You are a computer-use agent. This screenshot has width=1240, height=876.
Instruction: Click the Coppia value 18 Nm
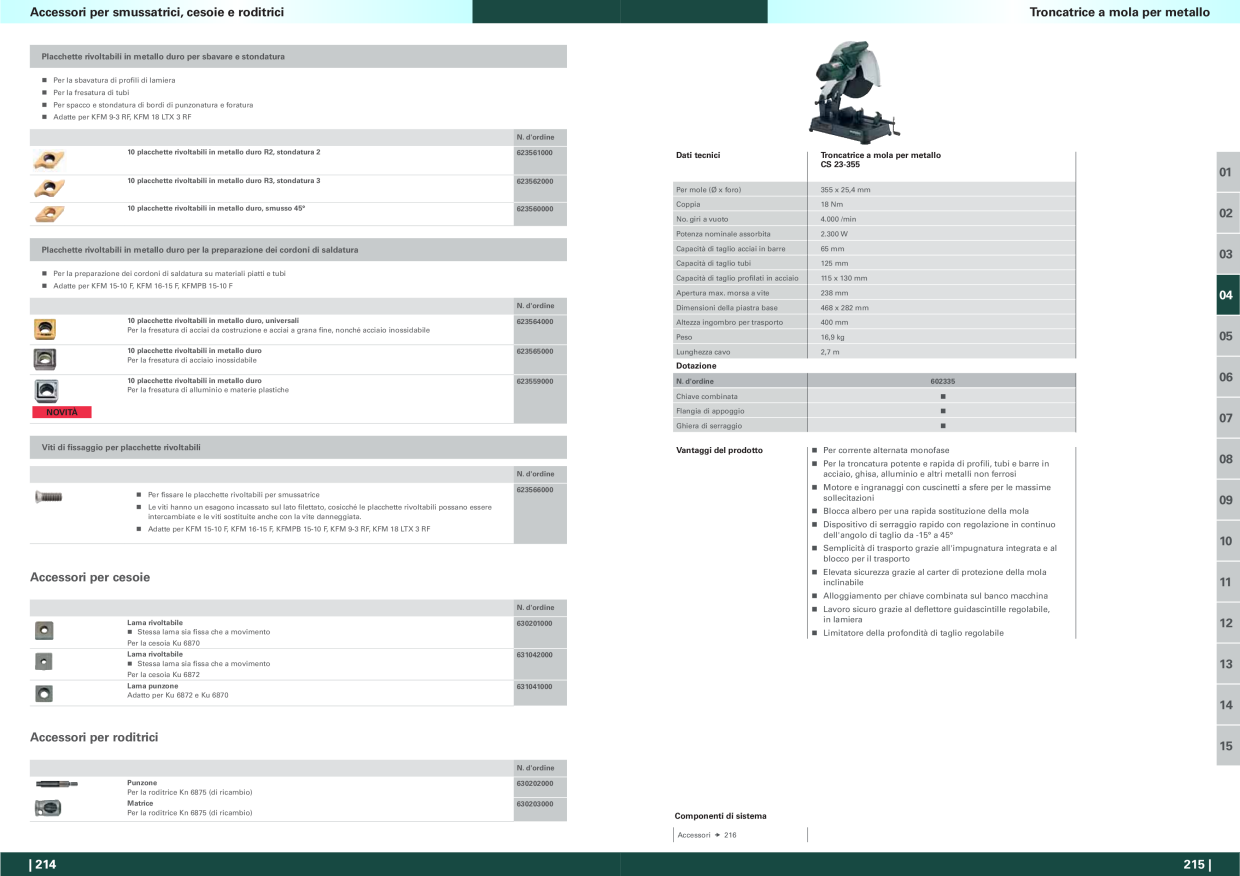click(x=832, y=204)
